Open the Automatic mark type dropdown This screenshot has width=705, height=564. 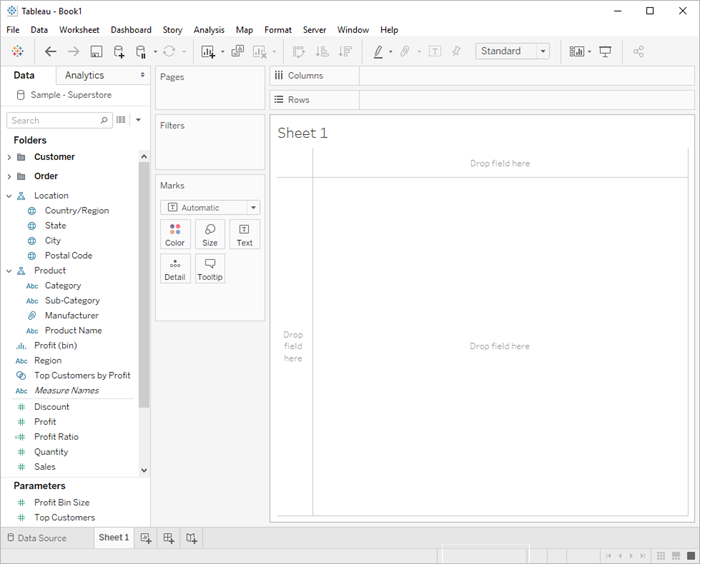[x=210, y=208]
